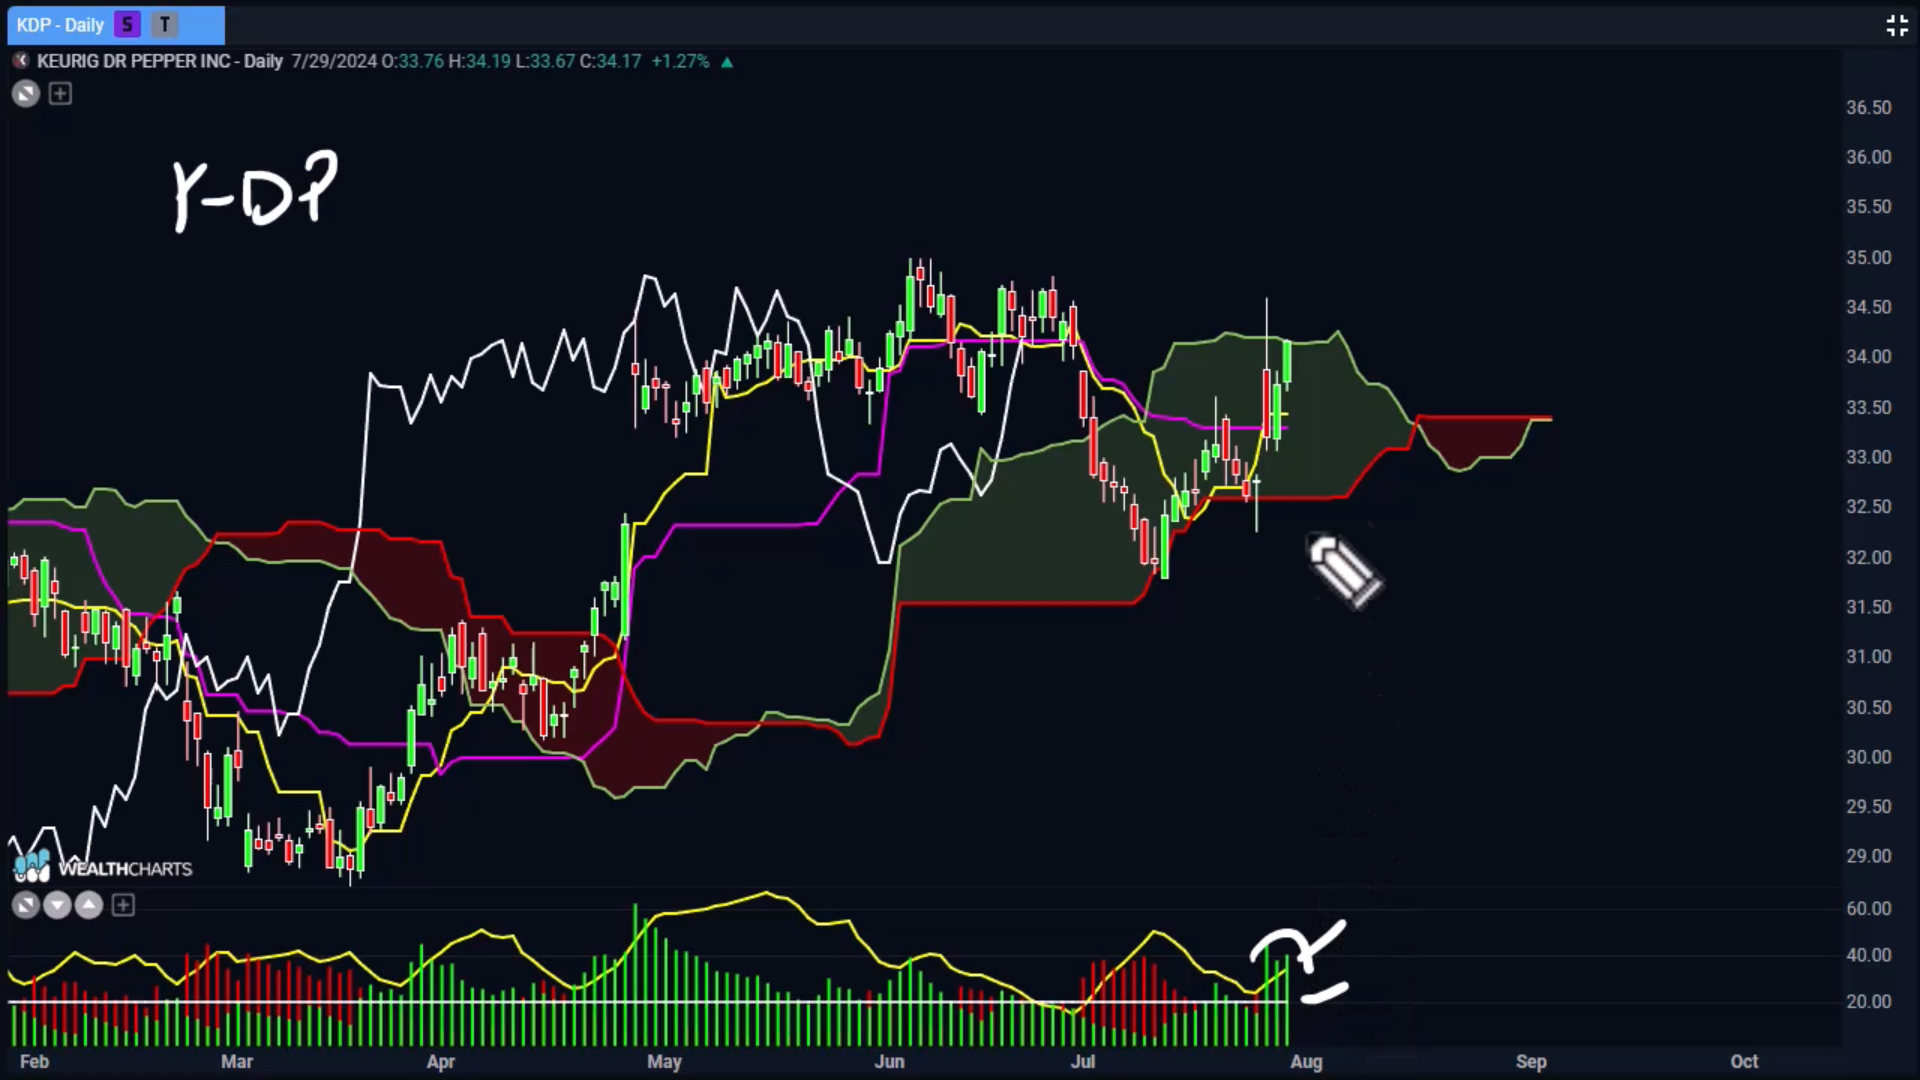
Task: Click Oct label on time axis
Action: click(1744, 1062)
